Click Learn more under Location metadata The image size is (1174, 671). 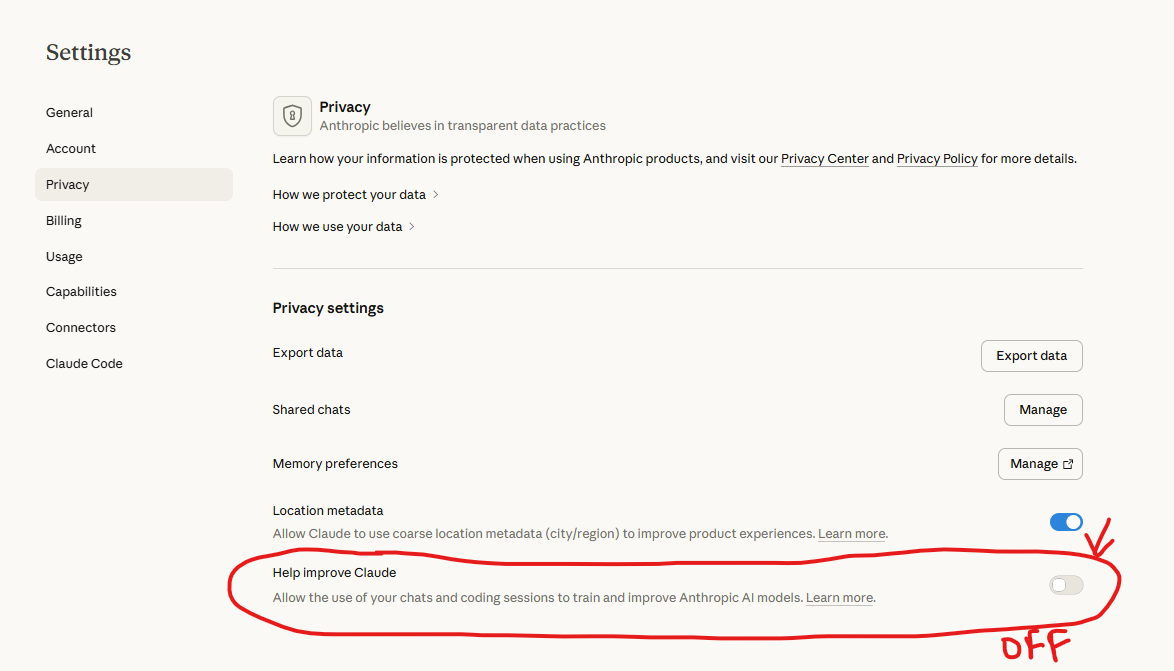pyautogui.click(x=851, y=533)
